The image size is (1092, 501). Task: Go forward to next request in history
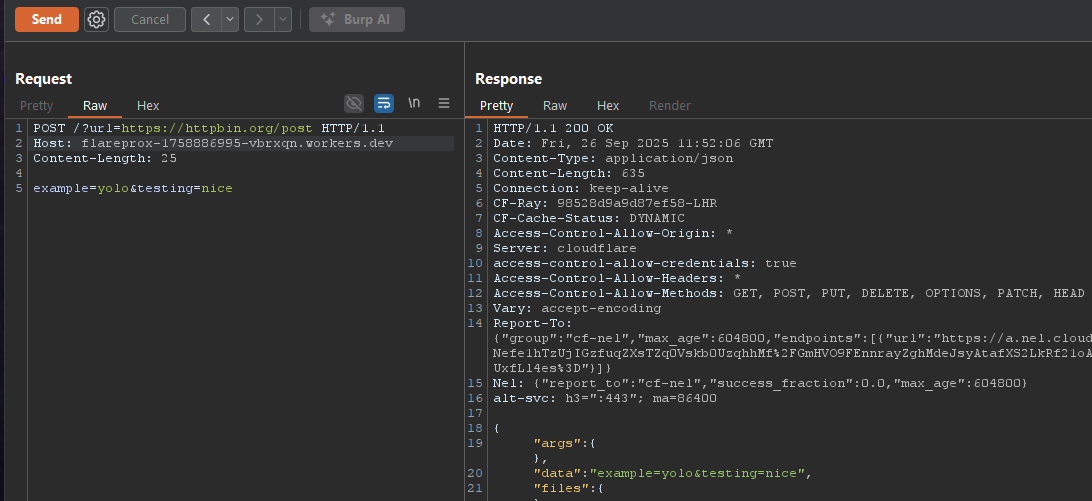[258, 19]
